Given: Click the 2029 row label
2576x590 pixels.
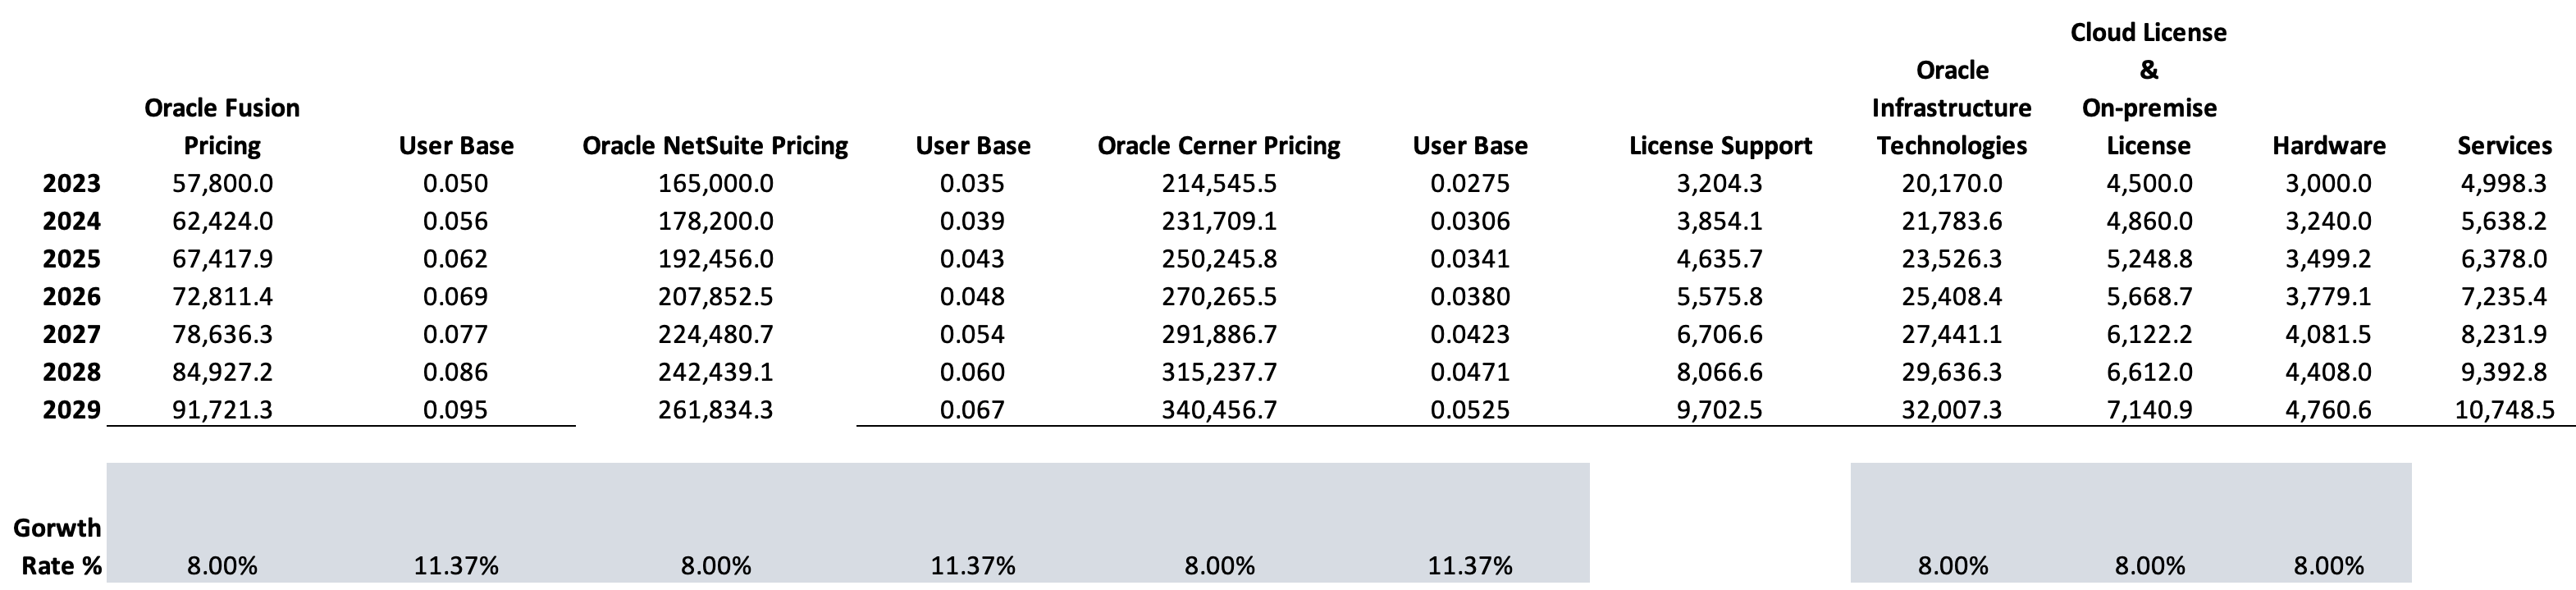Looking at the screenshot, I should [71, 410].
